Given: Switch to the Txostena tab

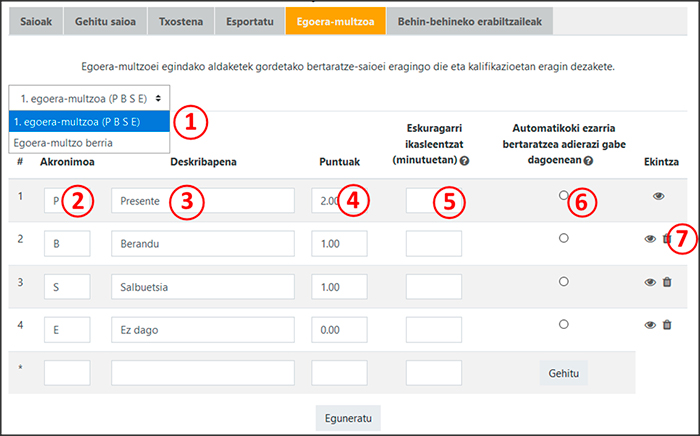Looking at the screenshot, I should point(181,20).
